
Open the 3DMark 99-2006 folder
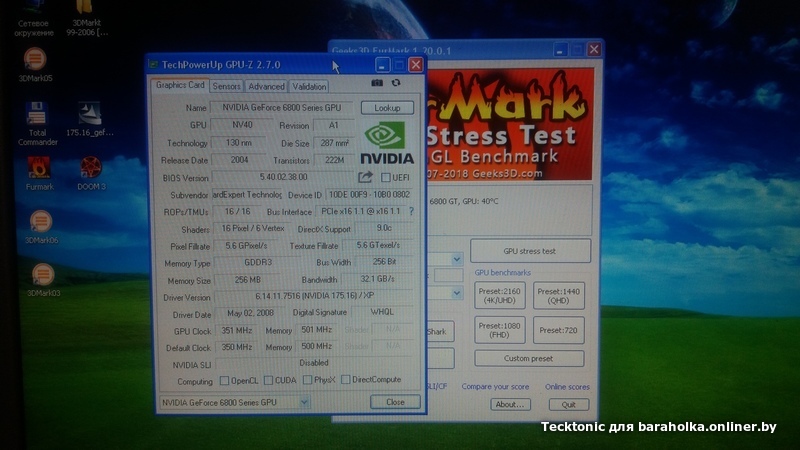click(87, 18)
